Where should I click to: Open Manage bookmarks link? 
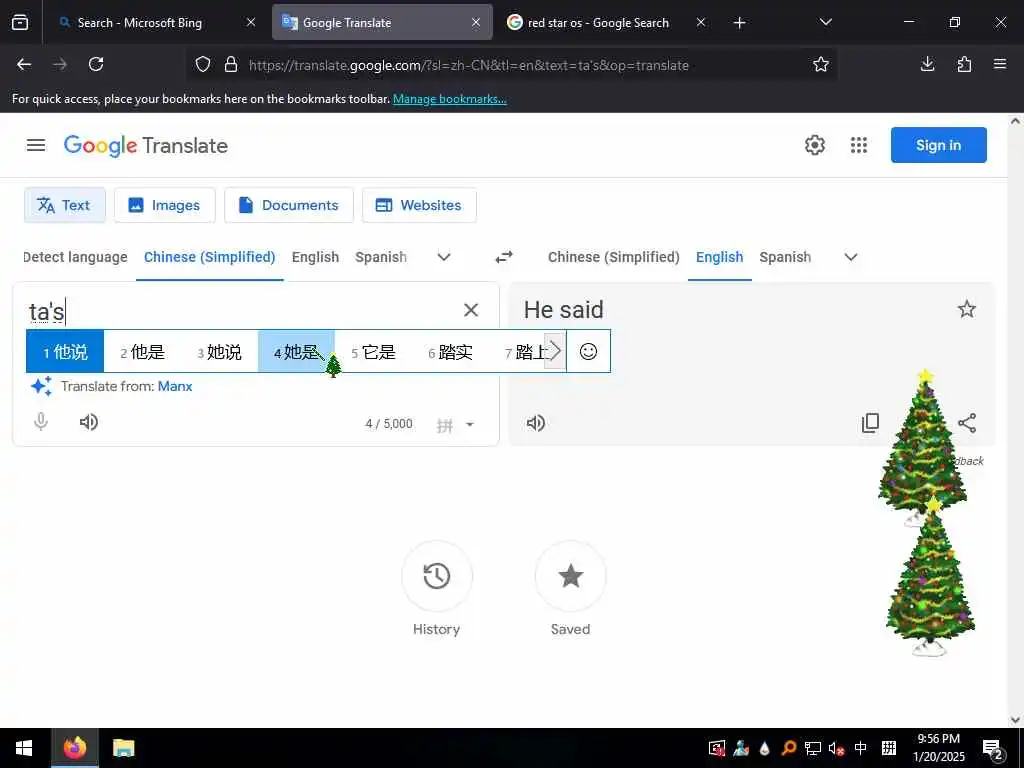[449, 99]
